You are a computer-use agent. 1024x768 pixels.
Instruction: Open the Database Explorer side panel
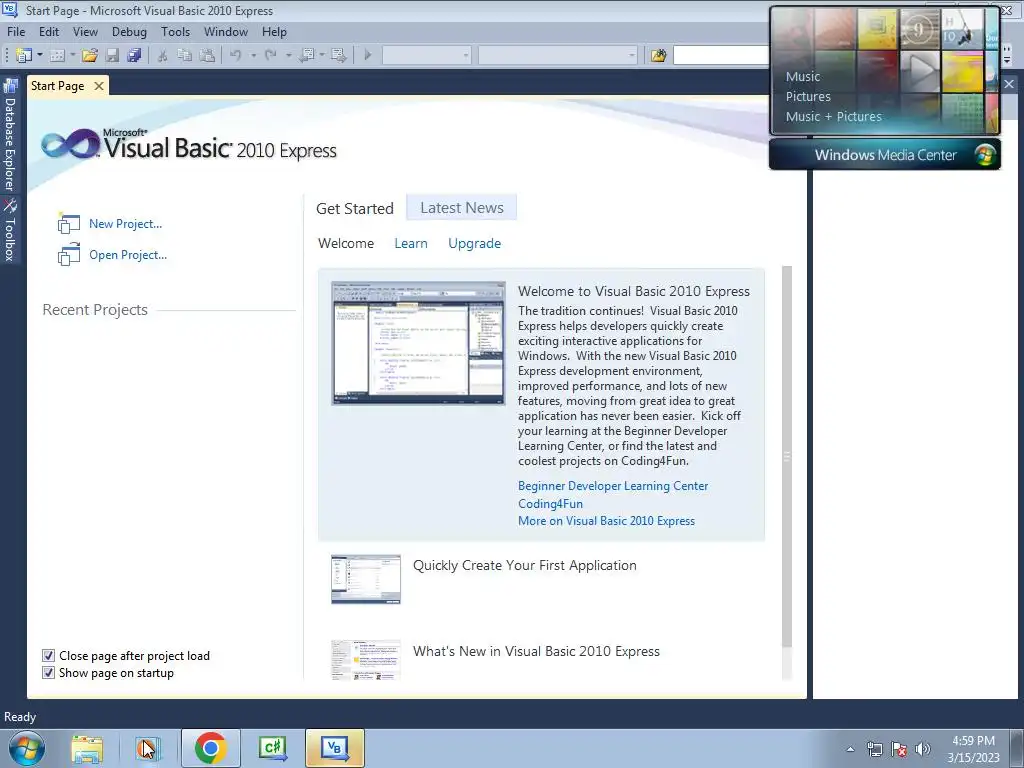(x=10, y=135)
